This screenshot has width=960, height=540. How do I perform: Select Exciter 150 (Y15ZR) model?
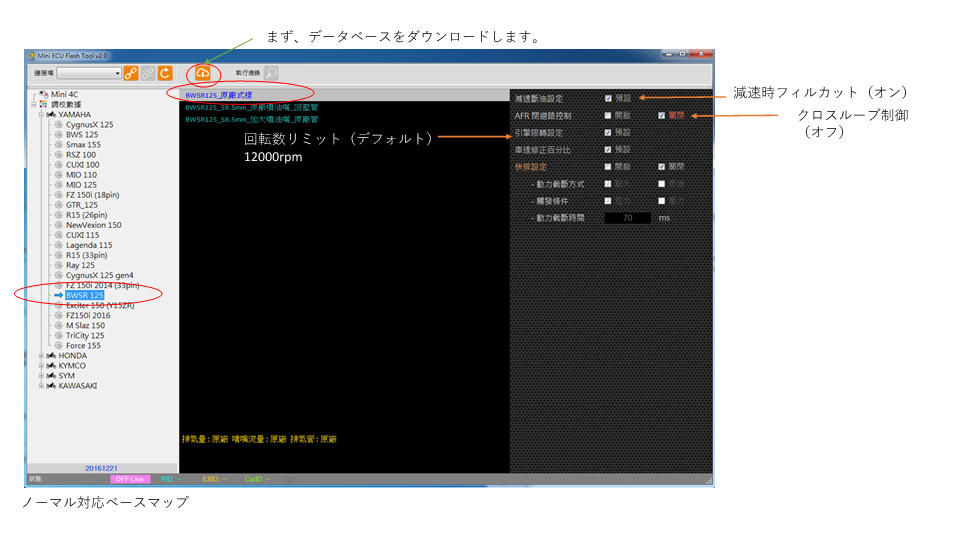pyautogui.click(x=100, y=306)
